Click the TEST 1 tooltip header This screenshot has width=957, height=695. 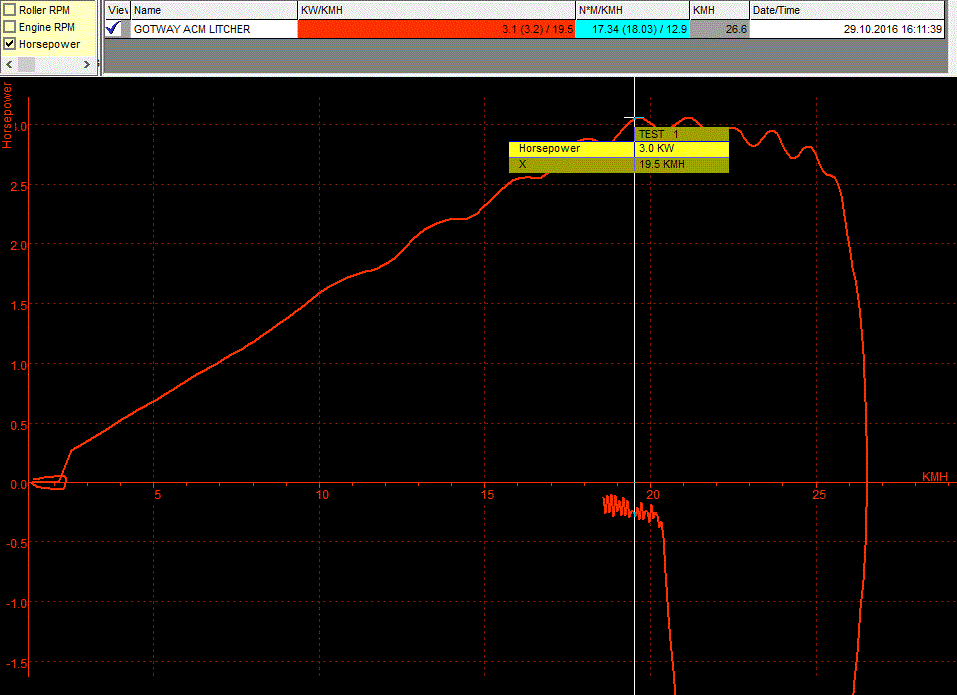681,134
